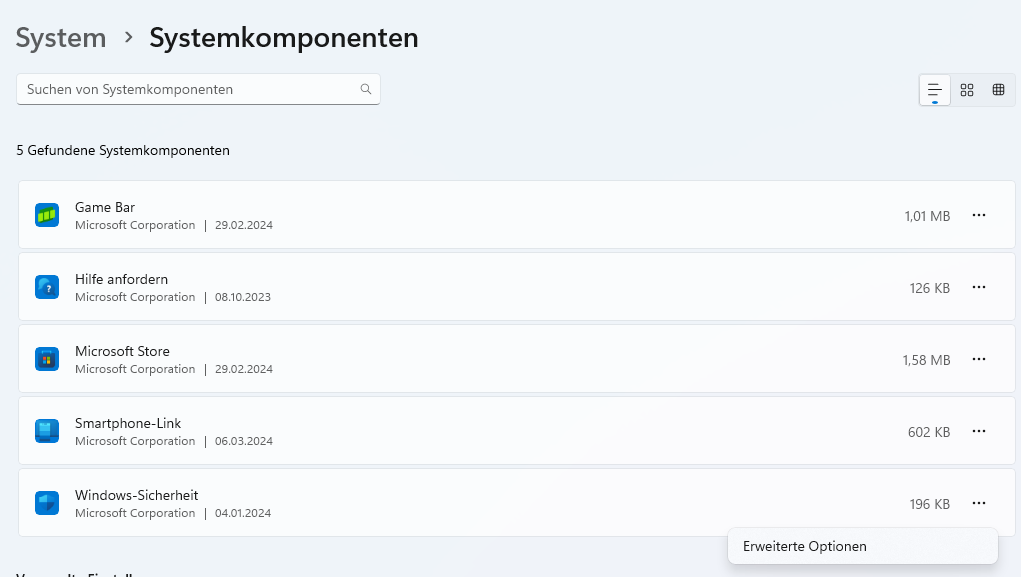Screen dimensions: 1021x577
Task: Open more options for Game Bar
Action: click(979, 215)
